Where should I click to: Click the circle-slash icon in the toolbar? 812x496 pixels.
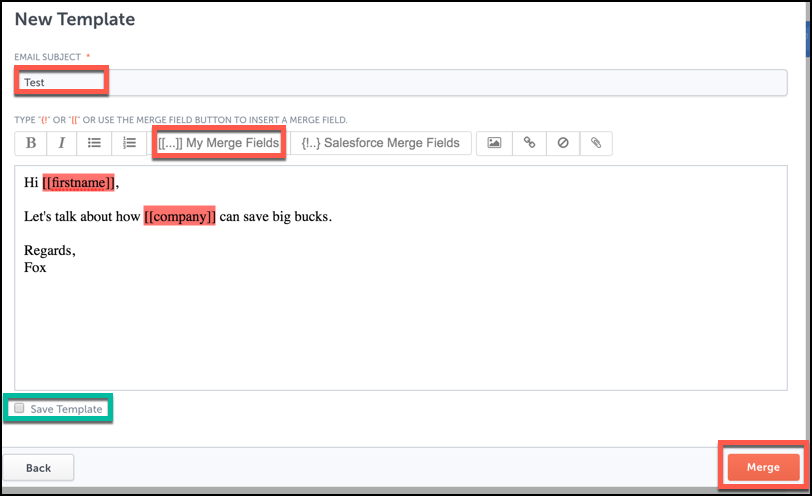[x=563, y=143]
